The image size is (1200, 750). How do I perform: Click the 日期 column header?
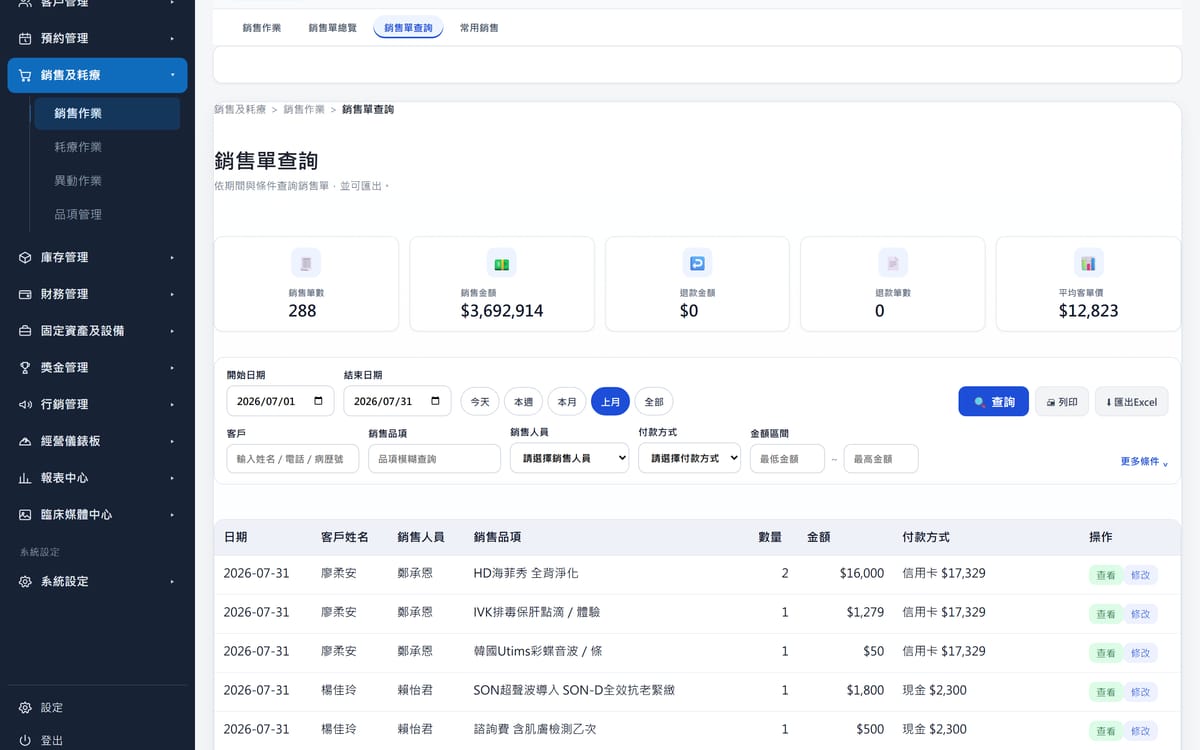click(236, 537)
